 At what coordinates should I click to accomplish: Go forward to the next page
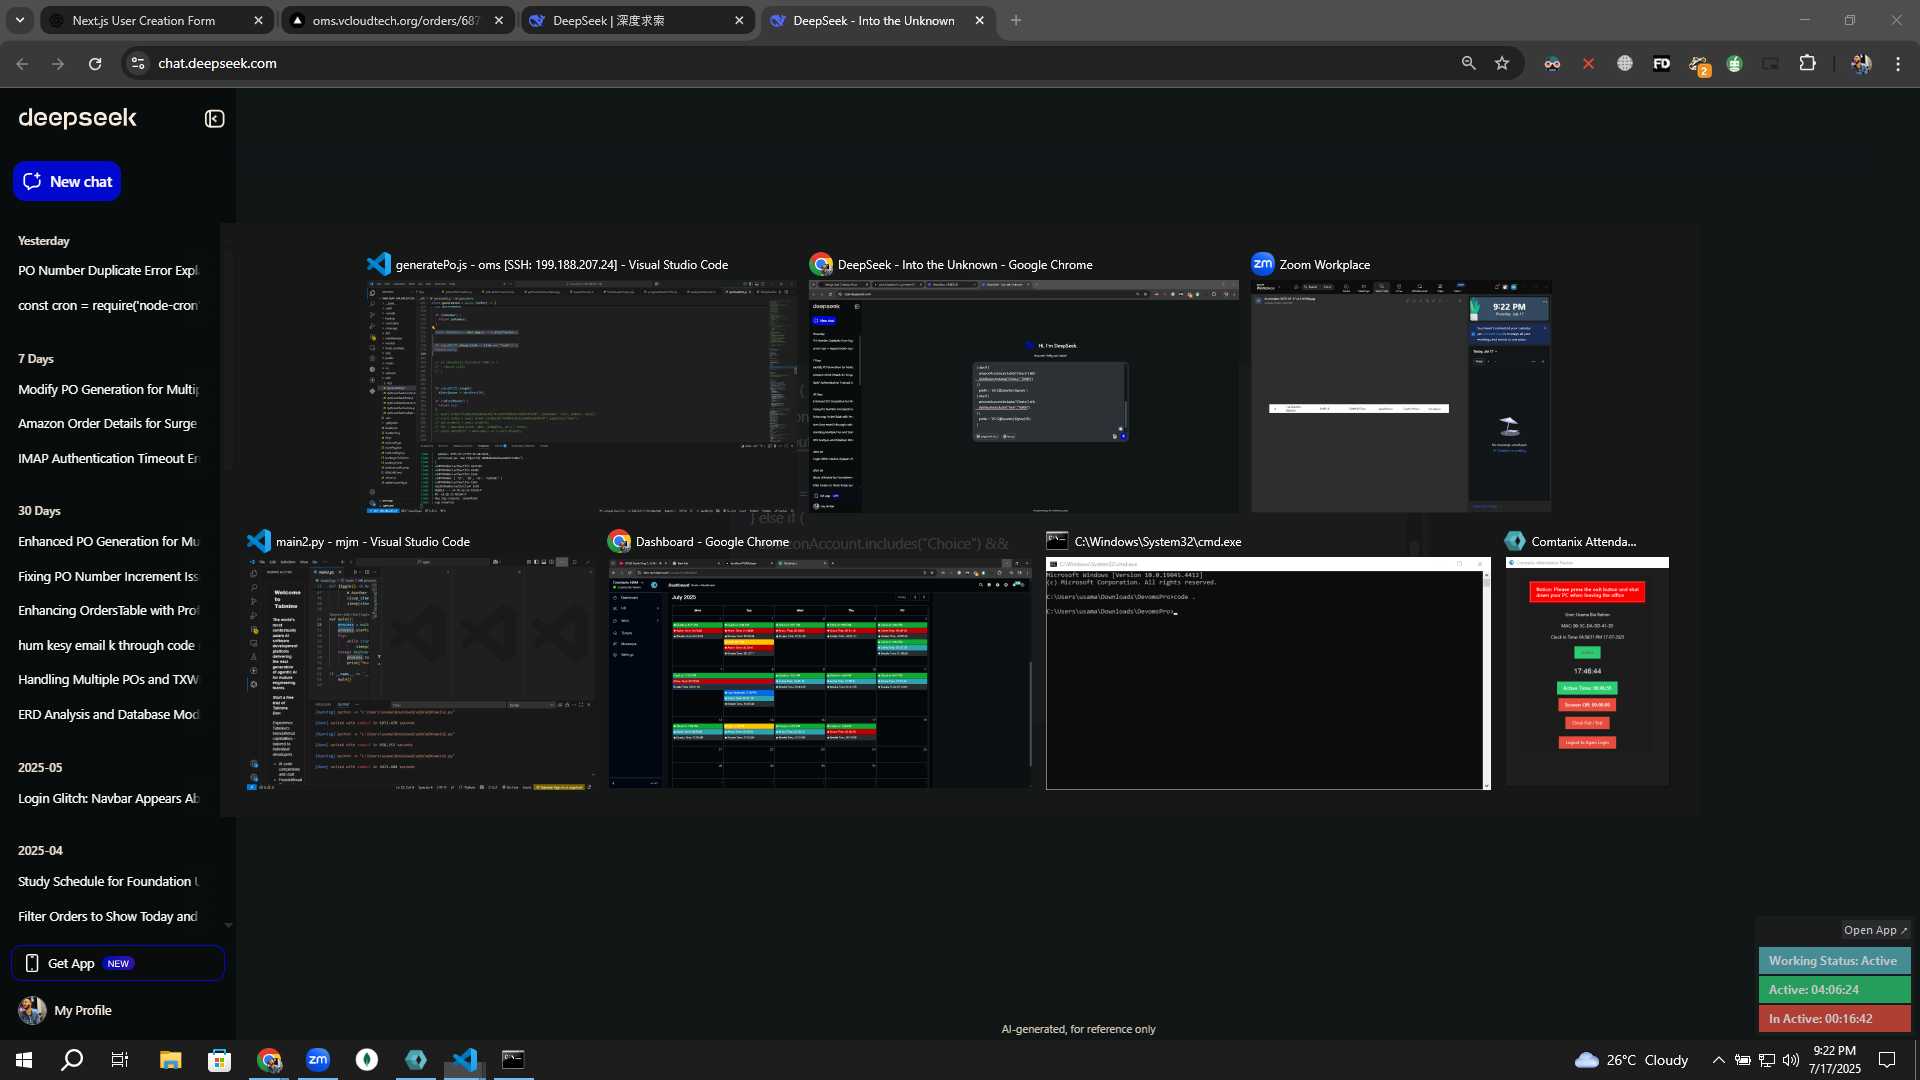58,64
